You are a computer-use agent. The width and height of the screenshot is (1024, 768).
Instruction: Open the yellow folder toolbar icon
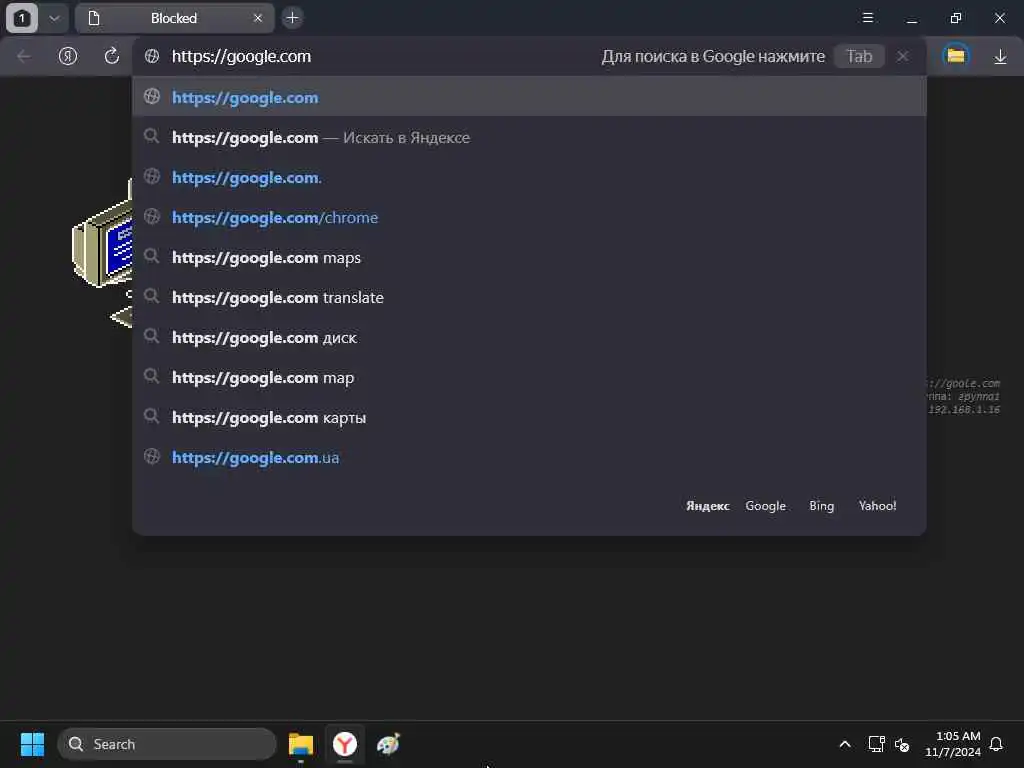click(x=956, y=56)
